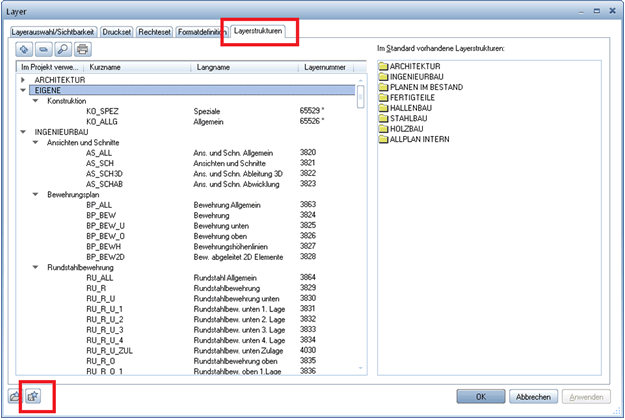Click the scroll-down arrow of layer tree

pos(360,368)
